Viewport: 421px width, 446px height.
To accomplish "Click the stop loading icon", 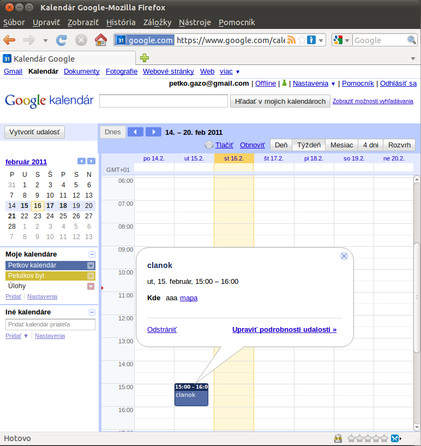I will coord(81,40).
